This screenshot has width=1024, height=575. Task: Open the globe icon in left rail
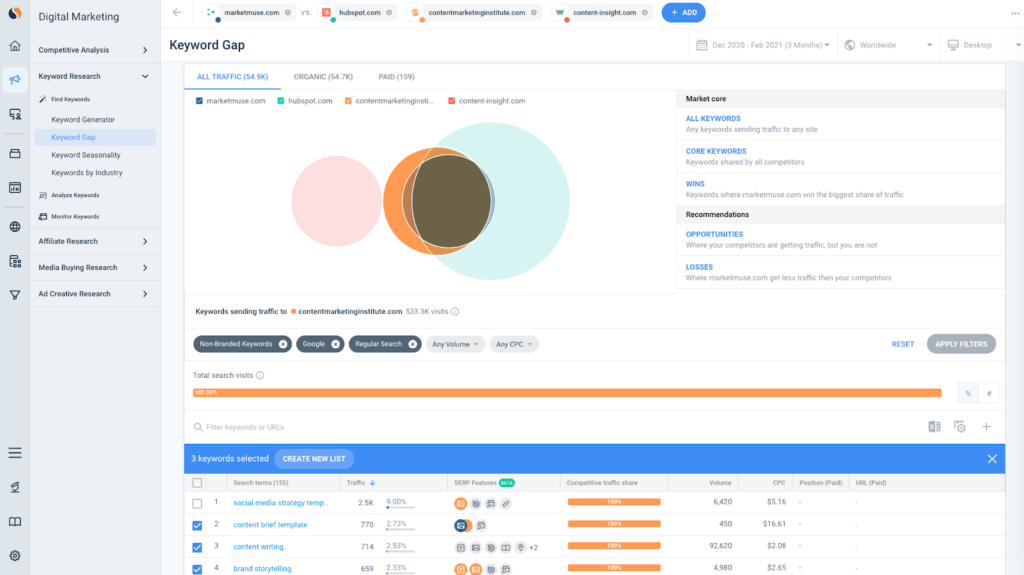coord(14,227)
